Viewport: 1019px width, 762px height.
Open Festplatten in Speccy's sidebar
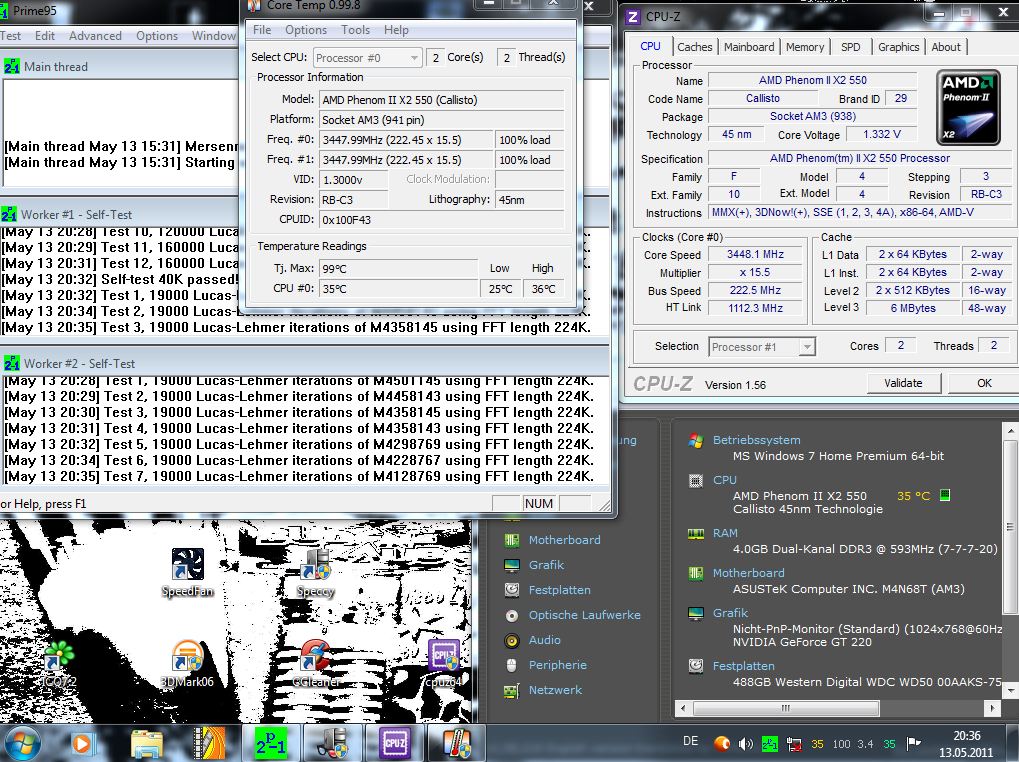click(559, 590)
